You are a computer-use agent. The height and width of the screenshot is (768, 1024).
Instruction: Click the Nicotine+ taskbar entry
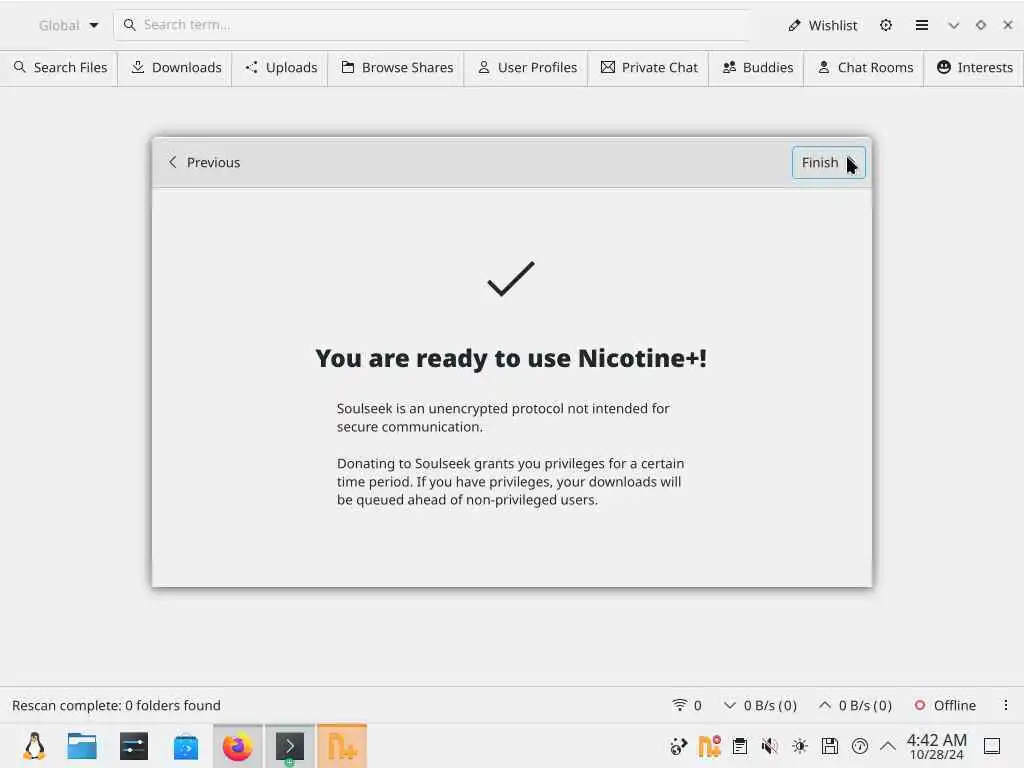click(342, 746)
